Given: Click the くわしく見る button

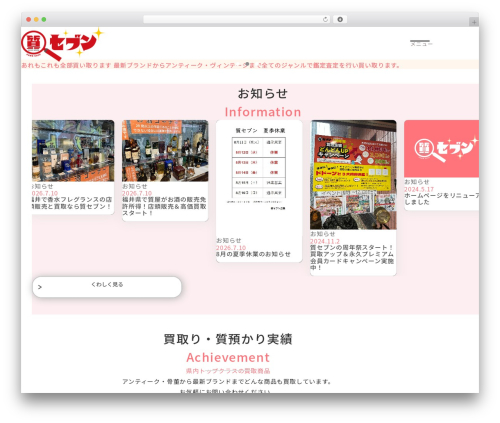Looking at the screenshot, I should pos(107,287).
